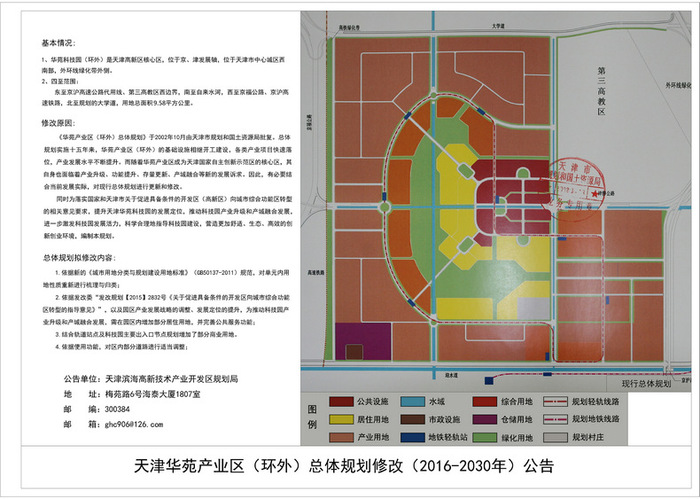Click the 规划轻轨线路 legend label
Image resolution: width=700 pixels, height=499 pixels.
[x=596, y=401]
